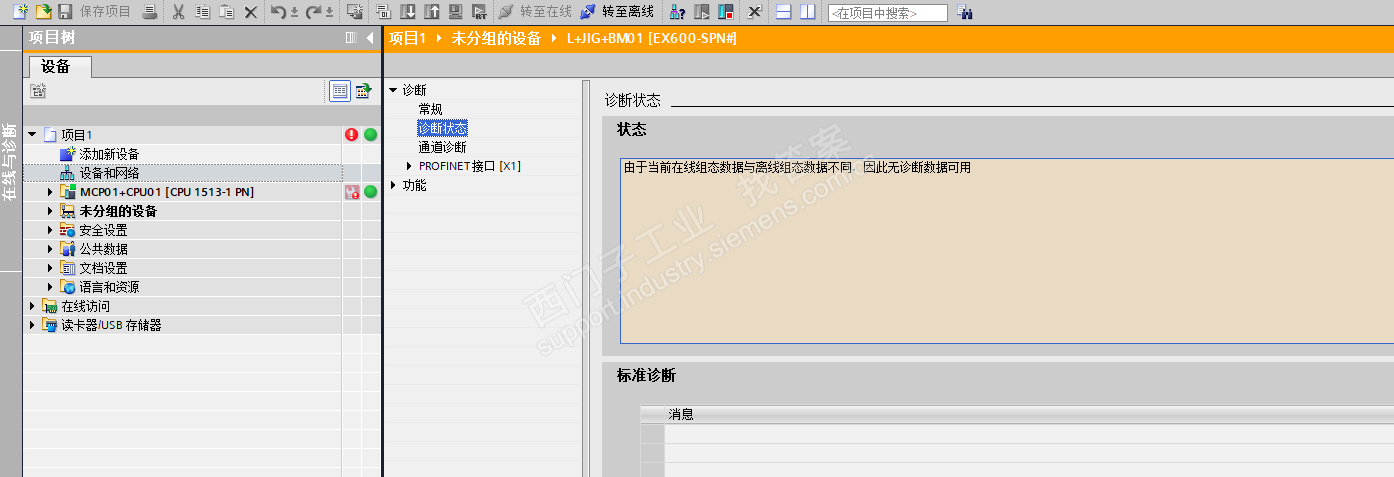Click the Stop CPU icon
This screenshot has height=477, width=1394.
pos(725,12)
